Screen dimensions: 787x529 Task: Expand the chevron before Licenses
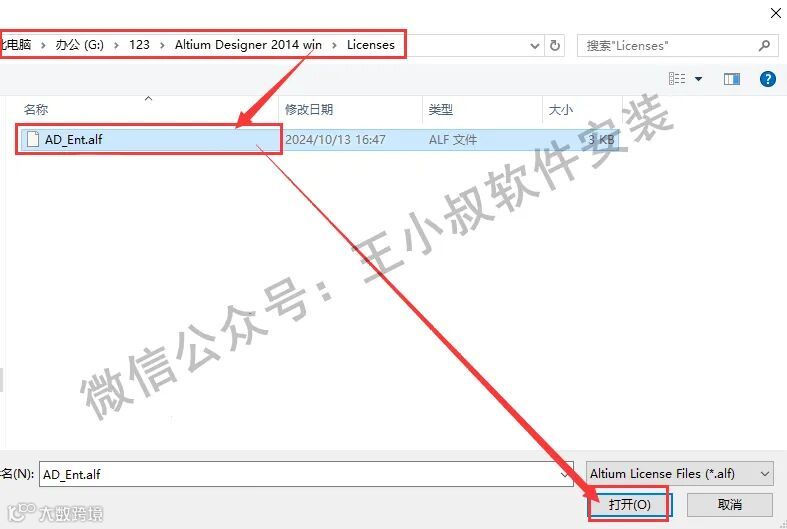coord(334,45)
